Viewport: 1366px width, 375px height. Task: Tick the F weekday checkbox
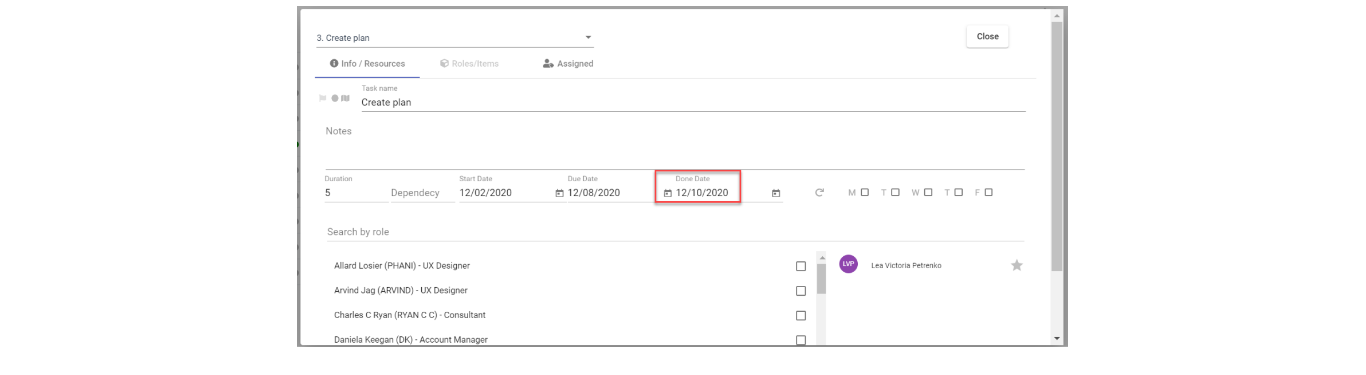click(x=988, y=192)
